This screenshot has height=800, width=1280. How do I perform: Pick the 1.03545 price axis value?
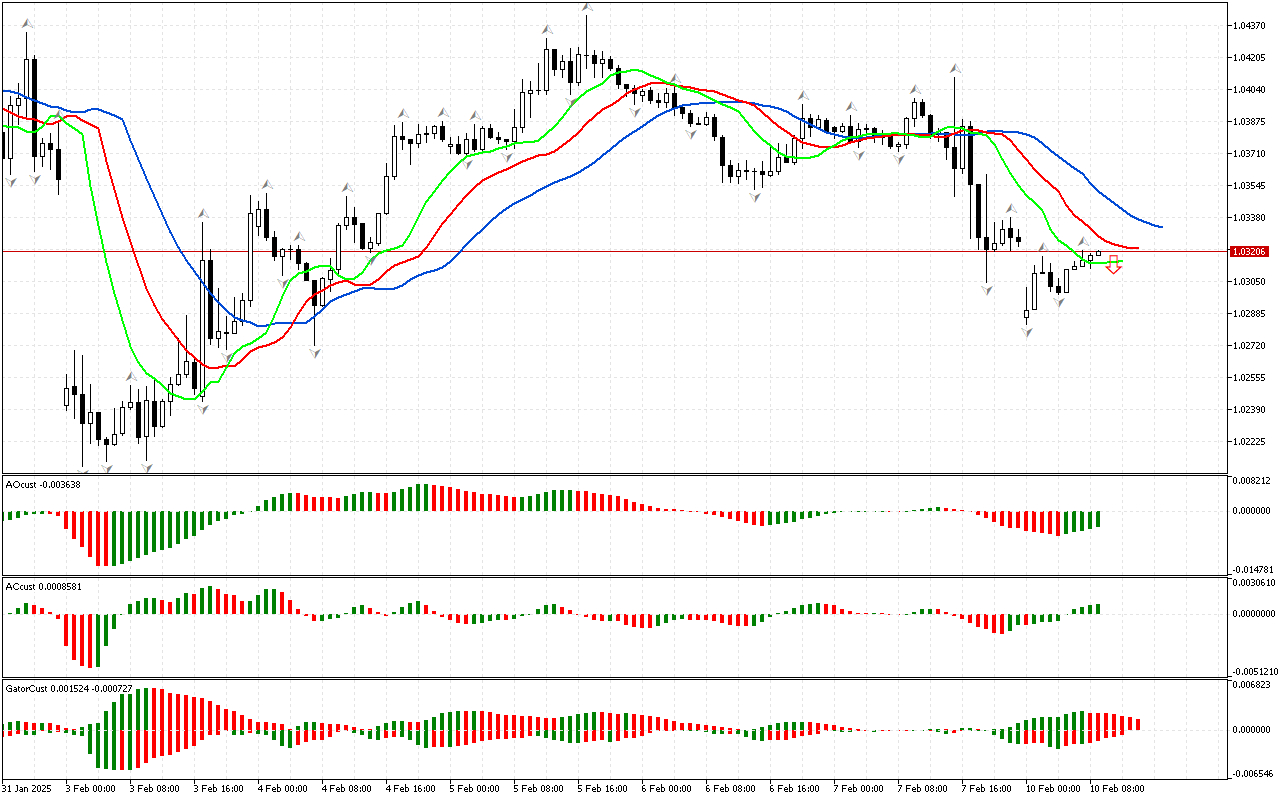tap(1251, 185)
